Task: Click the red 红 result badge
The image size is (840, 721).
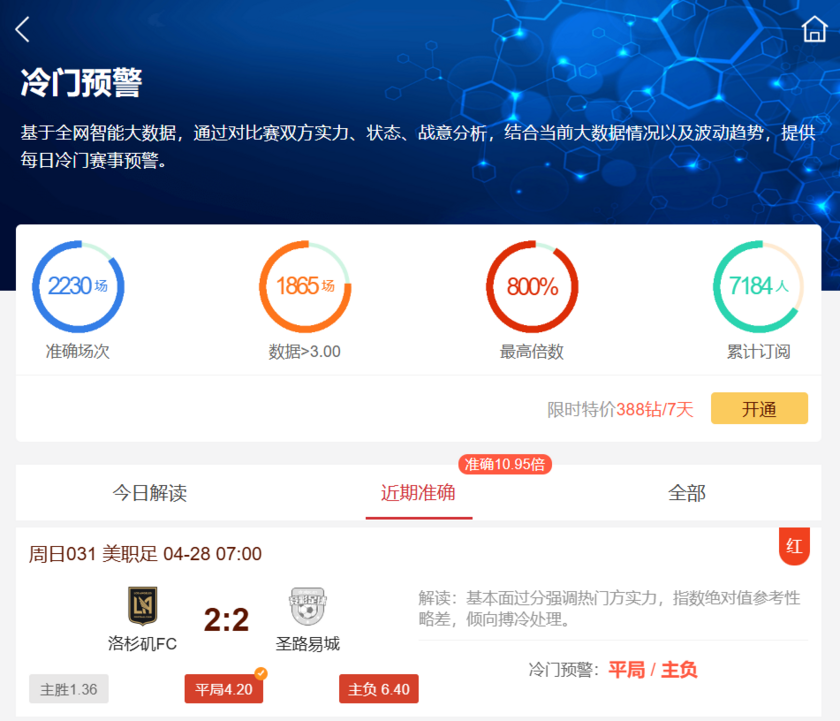Action: [794, 546]
